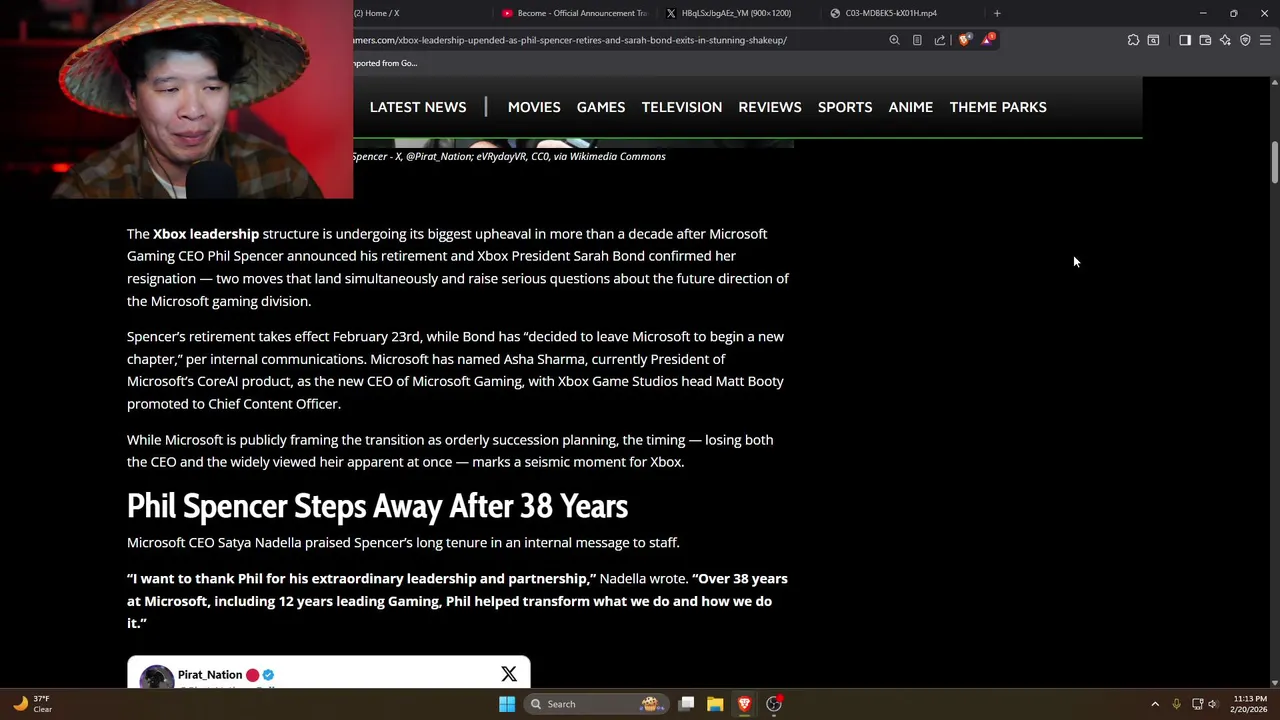The image size is (1280, 720).
Task: Open the GAMES section
Action: (601, 107)
